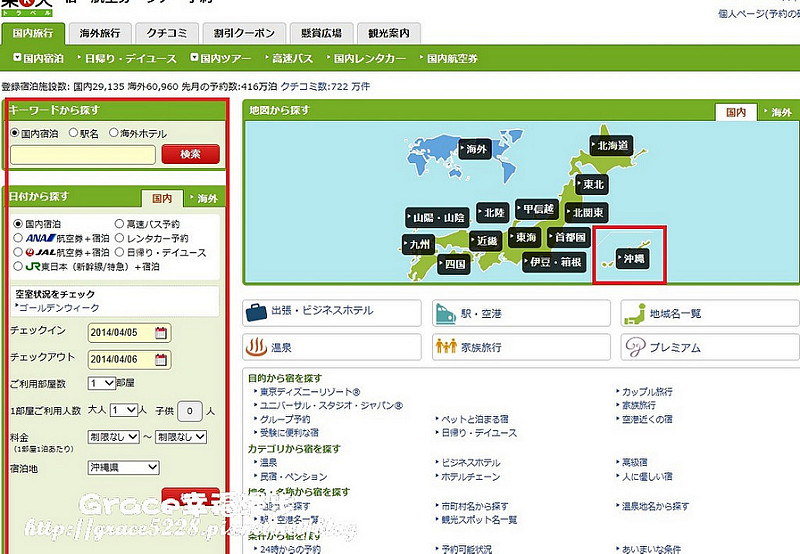
Task: Click the area name list map icon
Action: coord(634,314)
